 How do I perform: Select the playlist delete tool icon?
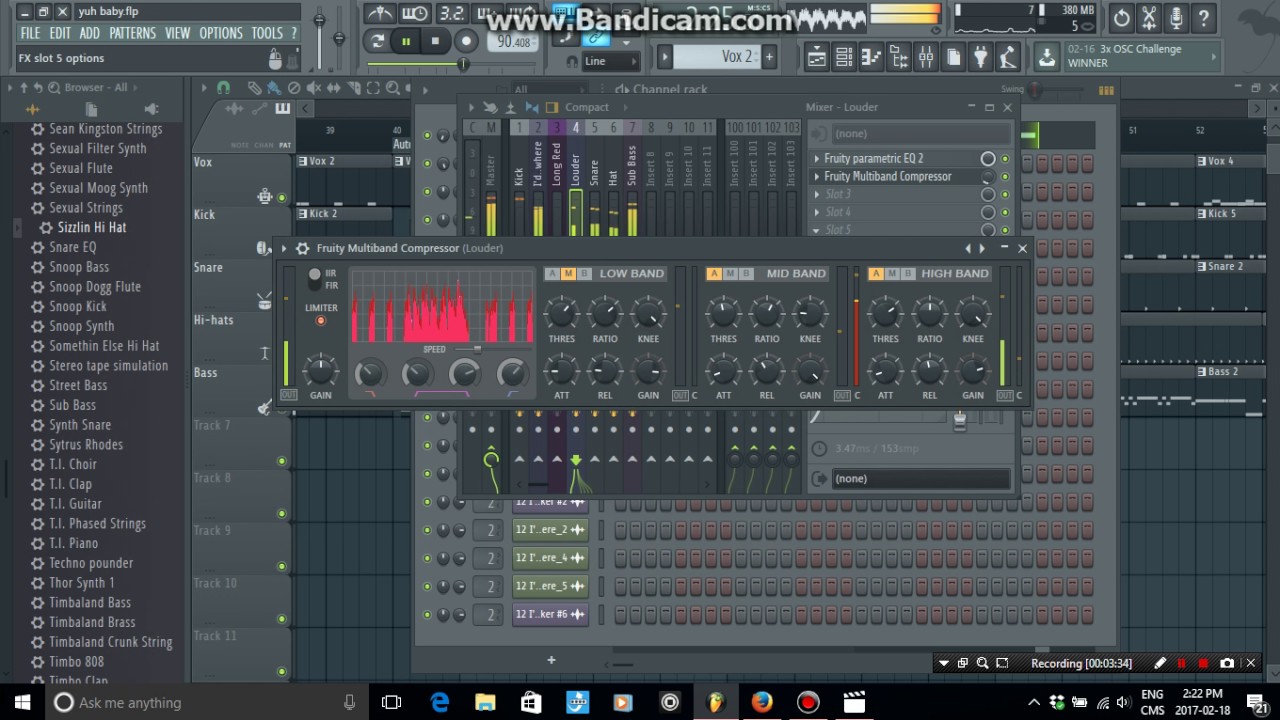[x=293, y=88]
